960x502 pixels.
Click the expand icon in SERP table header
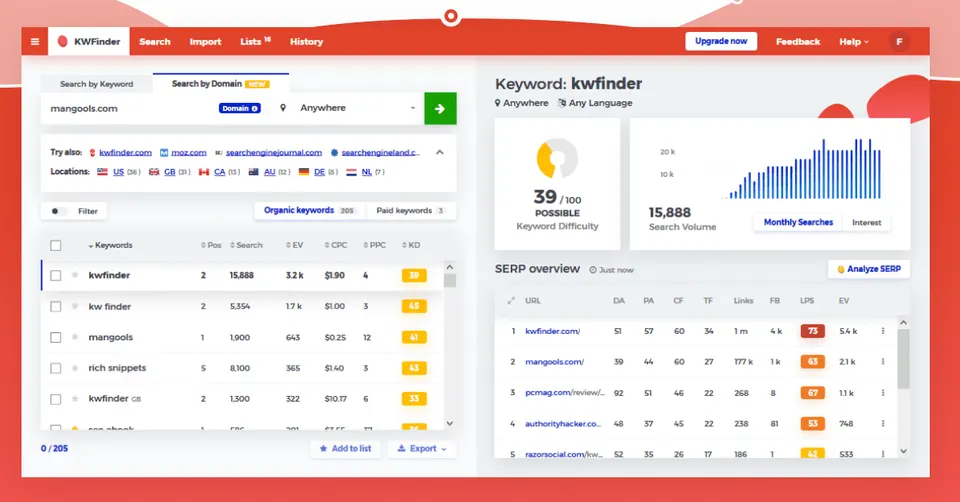[511, 301]
